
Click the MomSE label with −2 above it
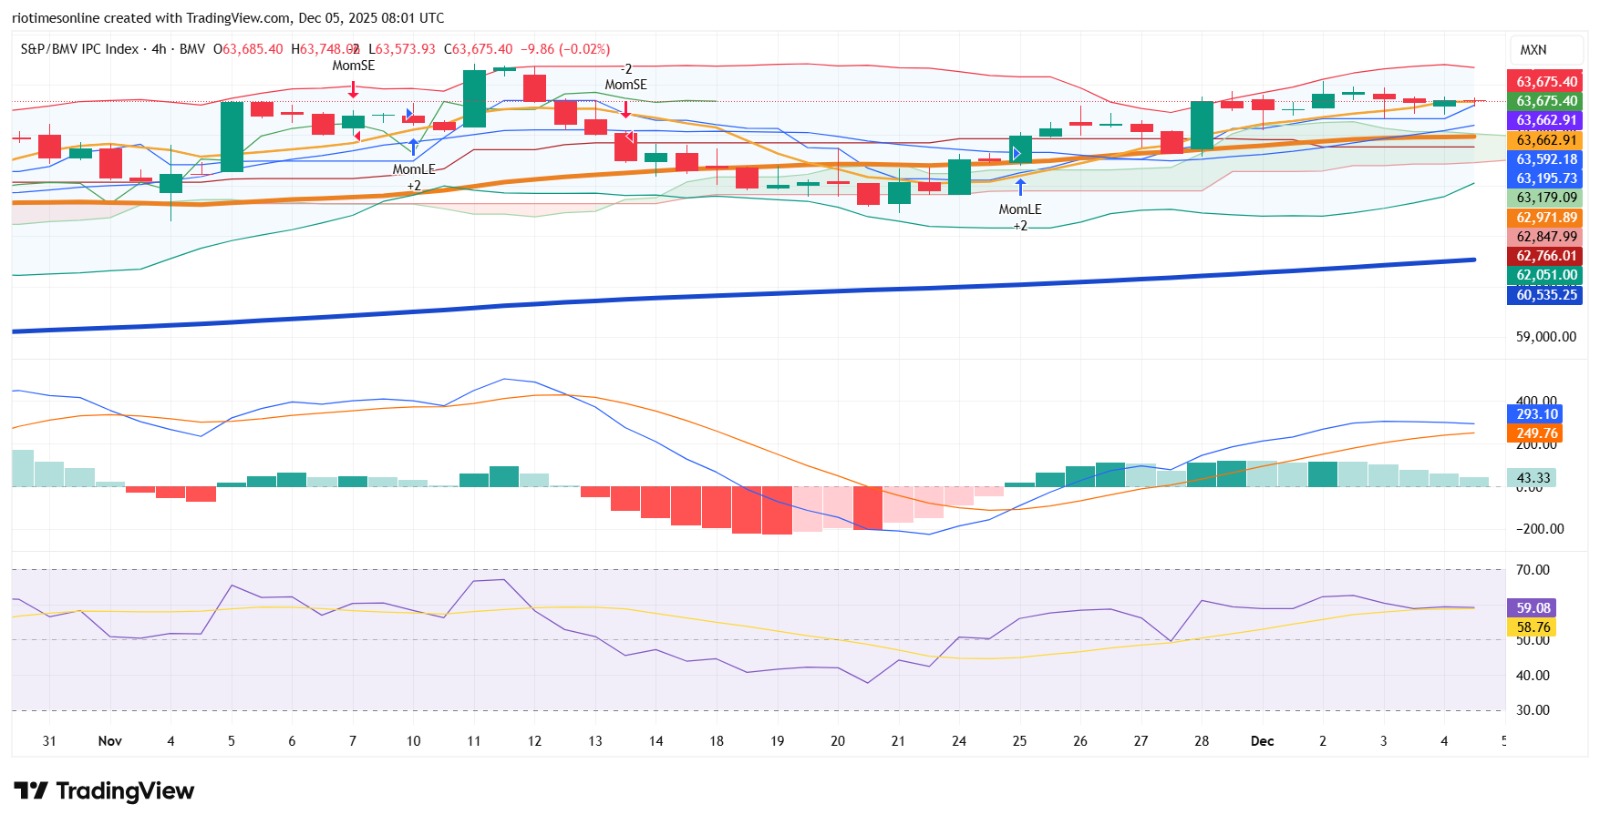click(626, 85)
